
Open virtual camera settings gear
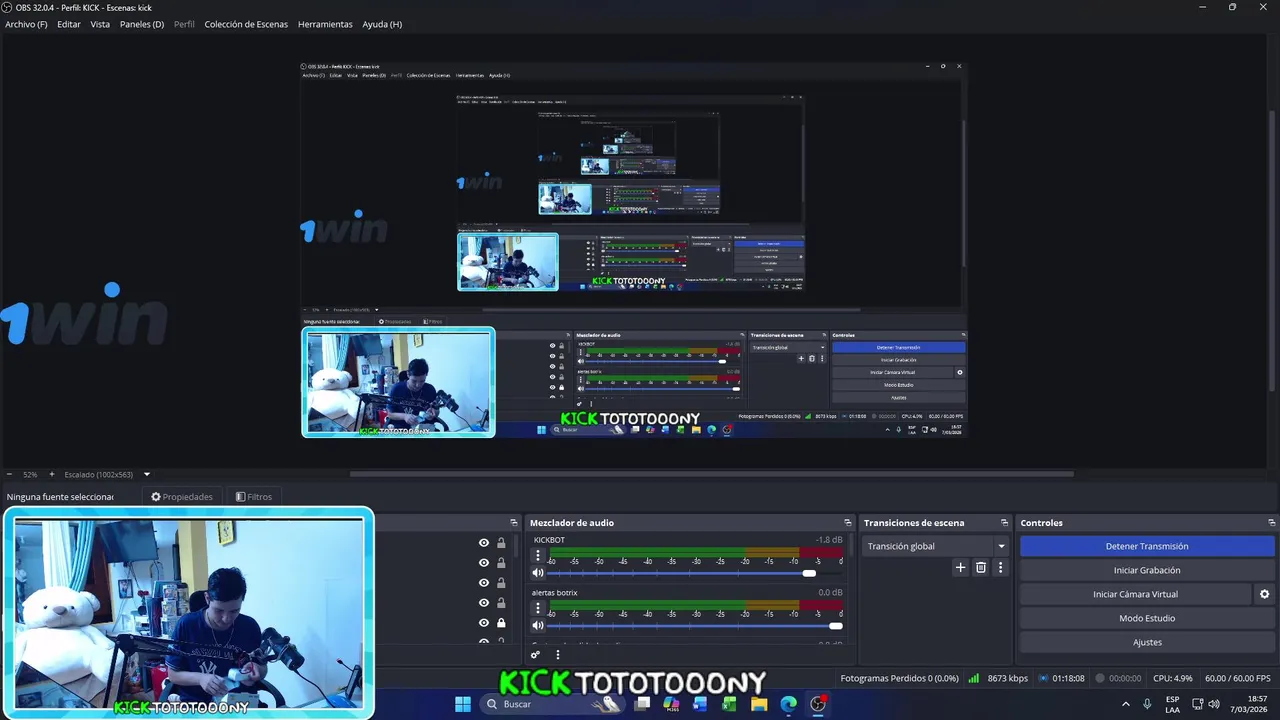[x=1264, y=594]
